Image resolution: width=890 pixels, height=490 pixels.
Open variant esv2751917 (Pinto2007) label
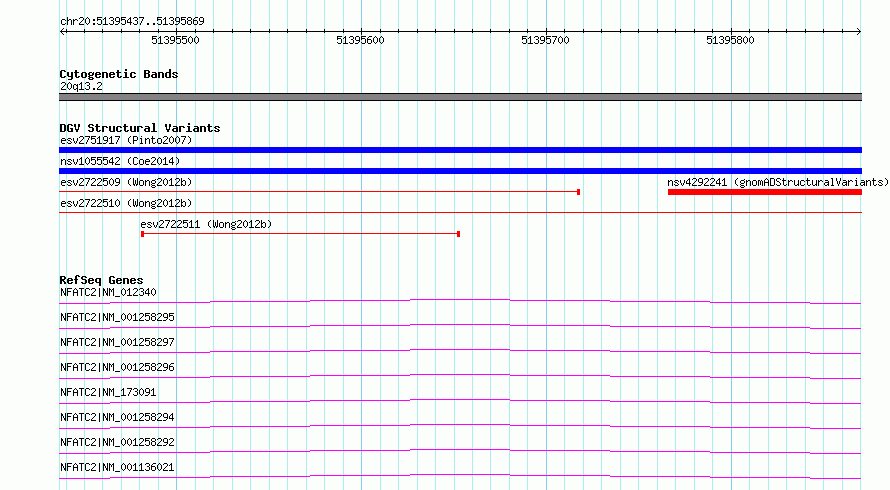click(x=126, y=140)
